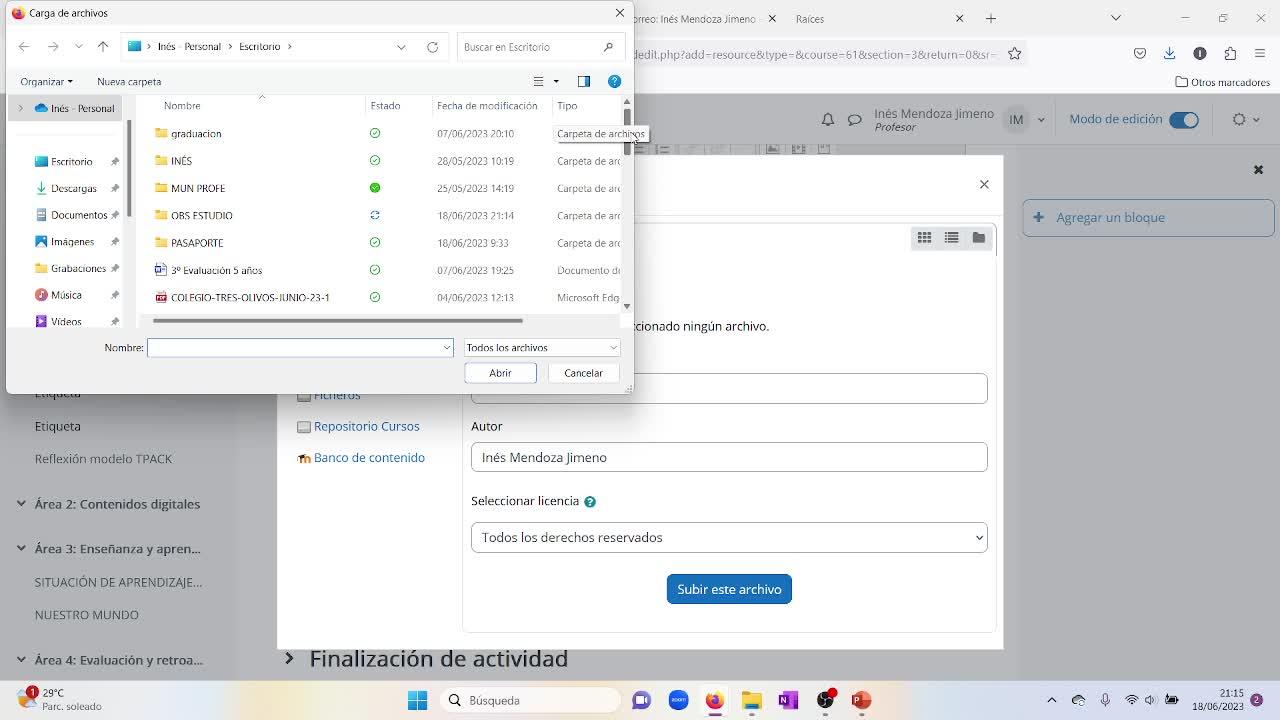This screenshot has height=720, width=1280.
Task: Bookmark this page with the star
Action: [1014, 54]
